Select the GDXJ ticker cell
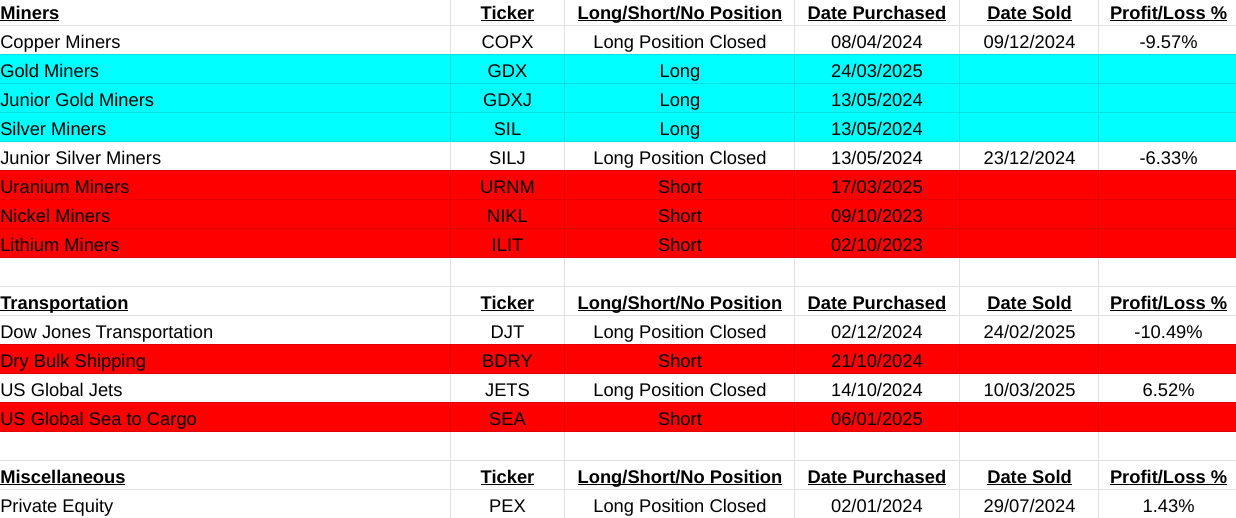 (x=507, y=100)
